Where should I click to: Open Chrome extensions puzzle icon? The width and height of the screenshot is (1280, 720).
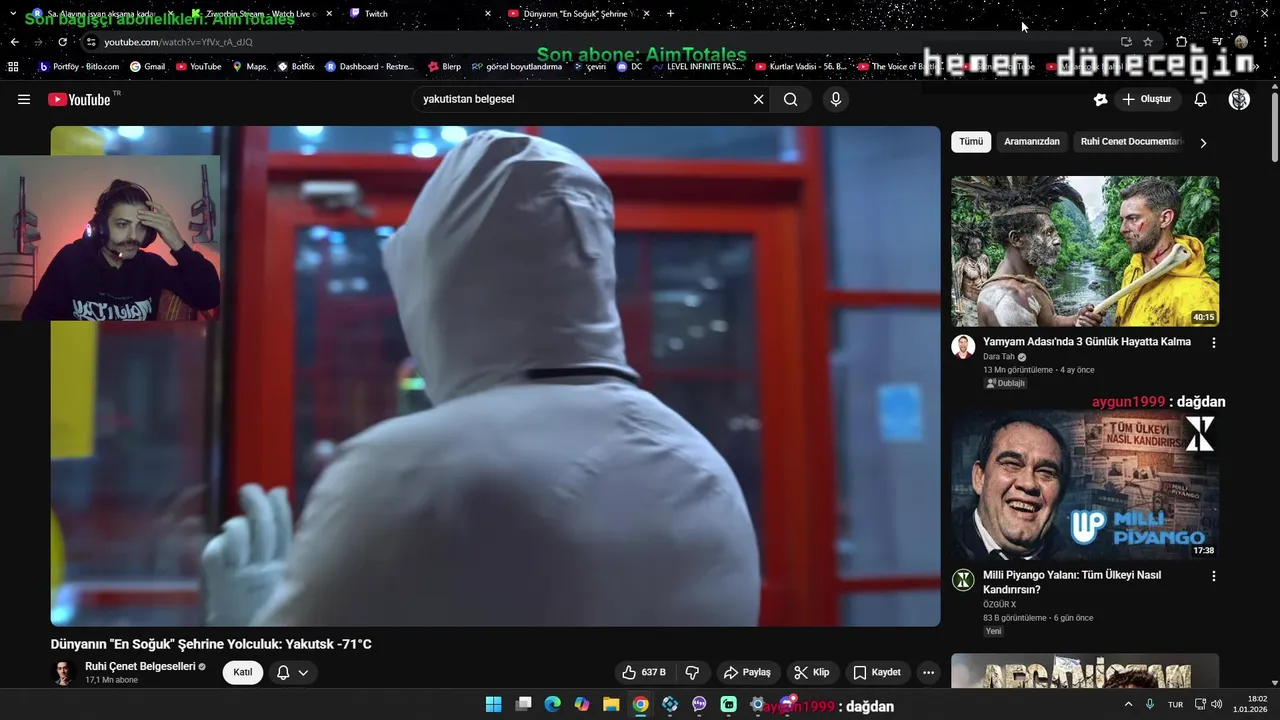click(x=1181, y=42)
